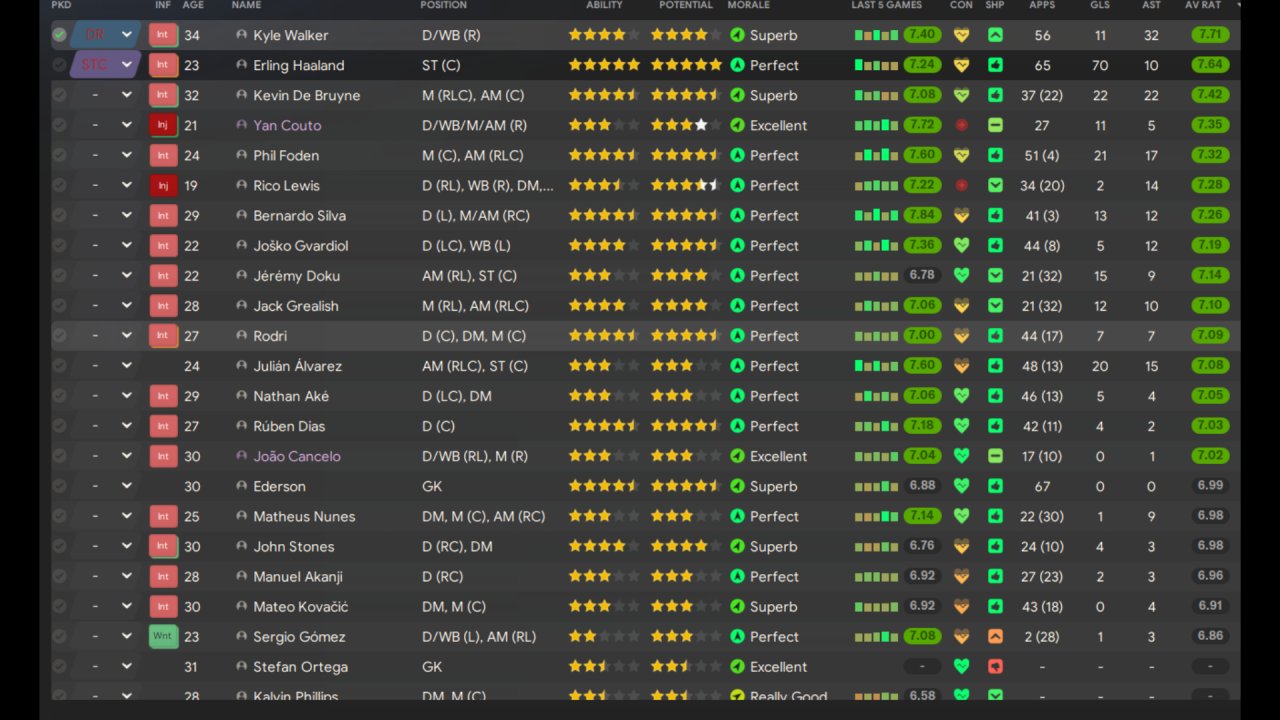
Task: Click Bernardo Silva's 7.84 last-games rating
Action: [x=922, y=215]
